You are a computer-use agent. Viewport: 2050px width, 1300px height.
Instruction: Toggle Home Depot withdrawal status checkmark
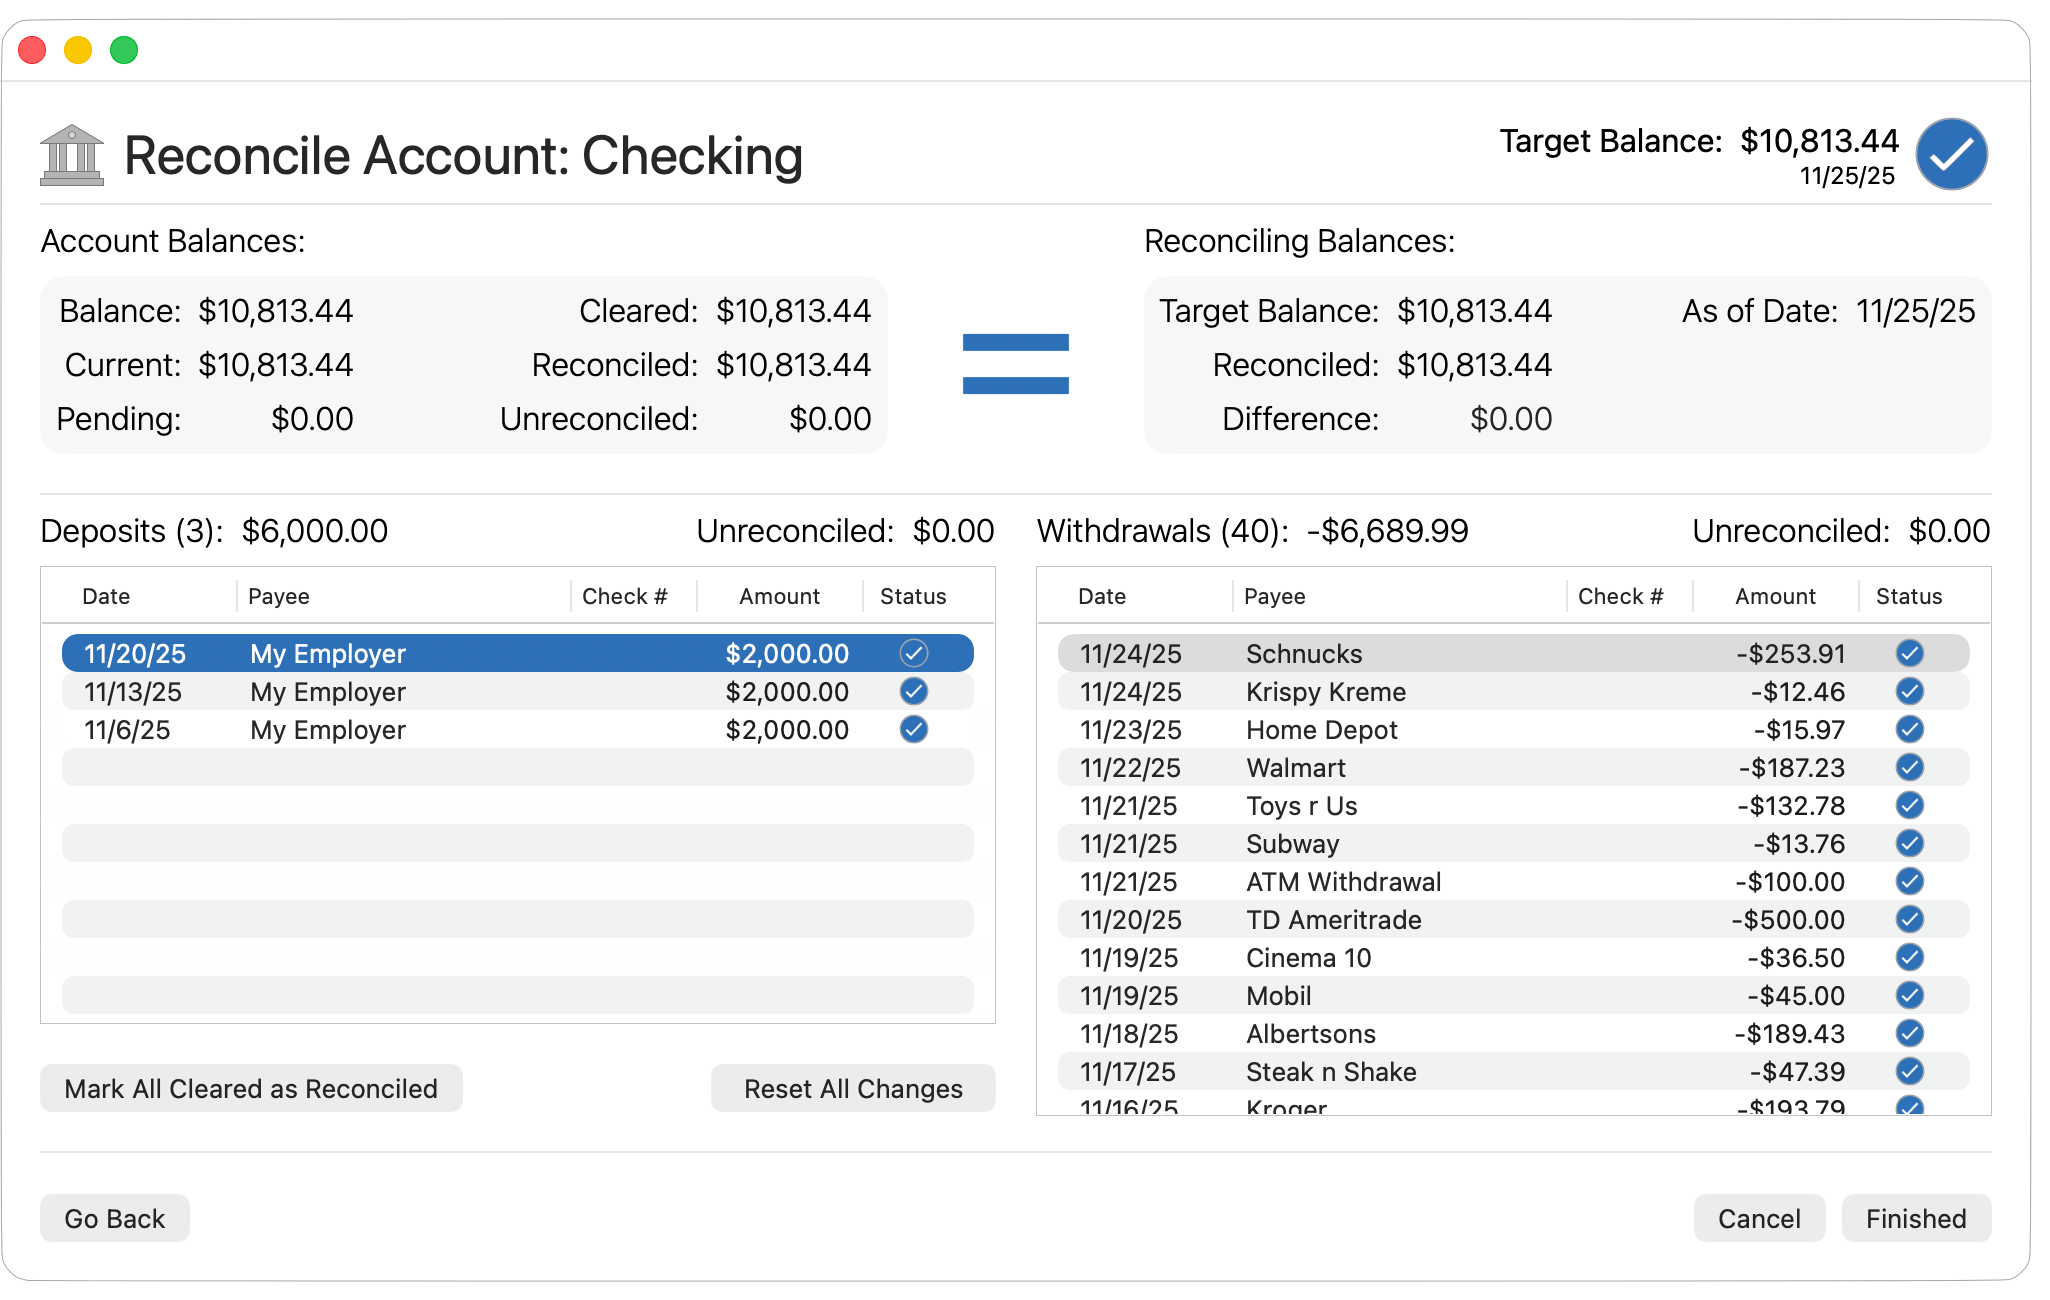pyautogui.click(x=1909, y=729)
